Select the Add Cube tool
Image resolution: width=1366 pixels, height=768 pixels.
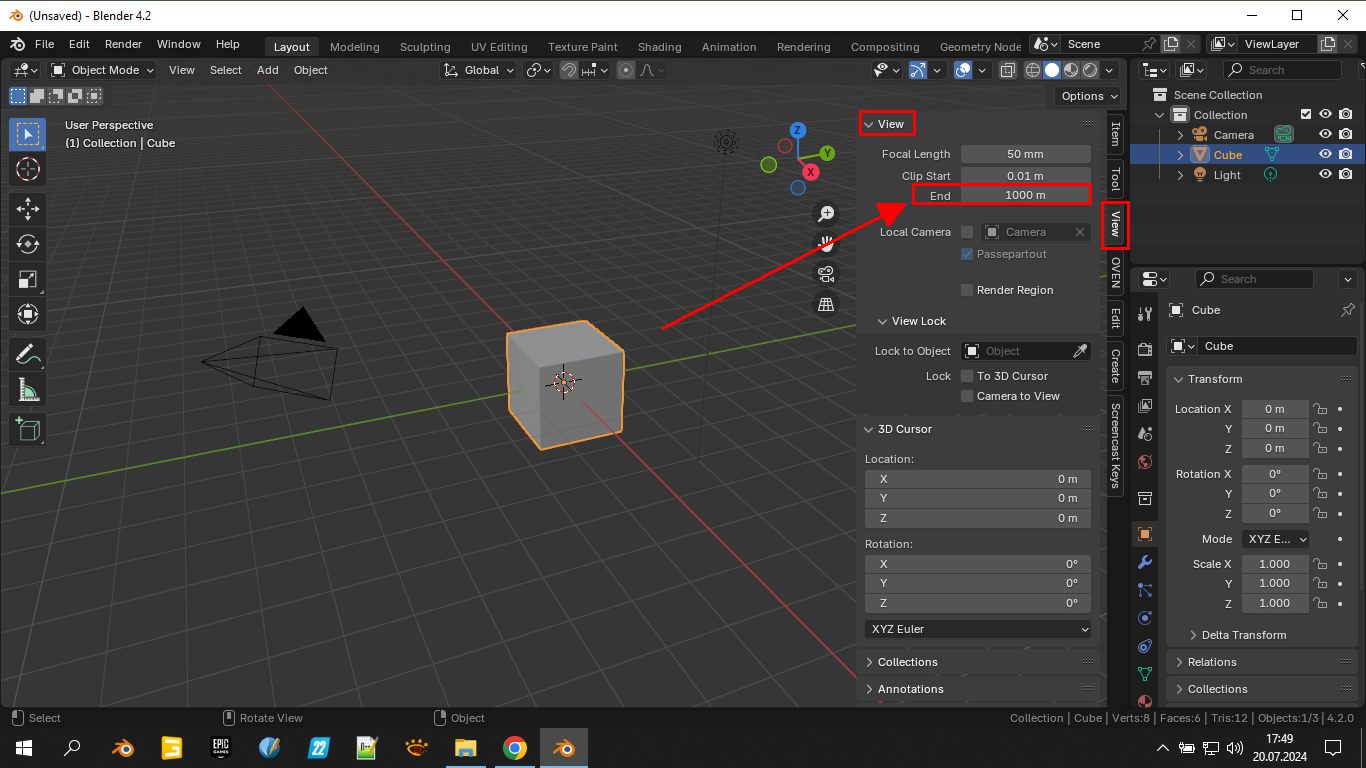[28, 430]
